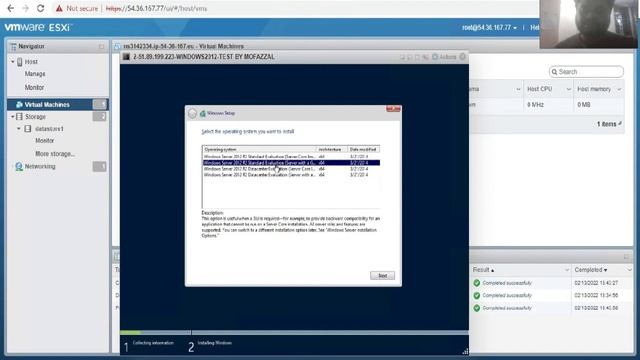640x360 pixels.
Task: Close the VM console with the round X icon
Action: coord(462,57)
